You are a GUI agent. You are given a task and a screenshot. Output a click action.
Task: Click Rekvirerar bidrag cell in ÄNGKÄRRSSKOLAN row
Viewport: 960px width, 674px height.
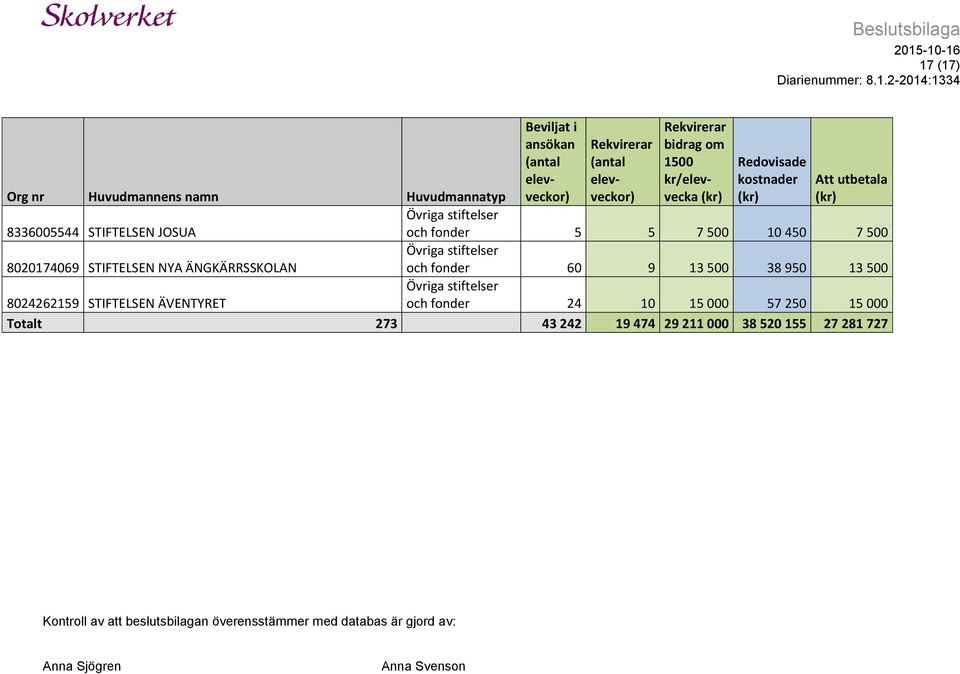[x=696, y=259]
